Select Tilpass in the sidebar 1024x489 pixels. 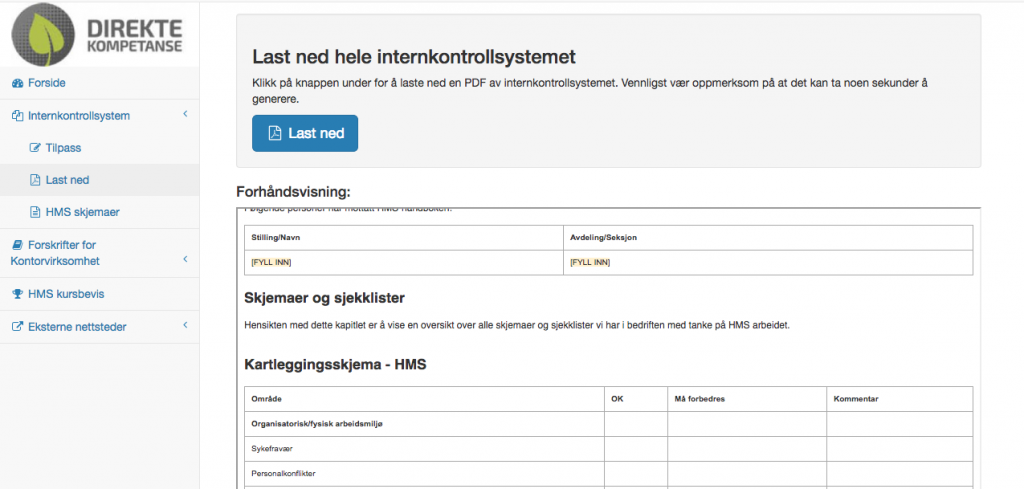point(99,148)
